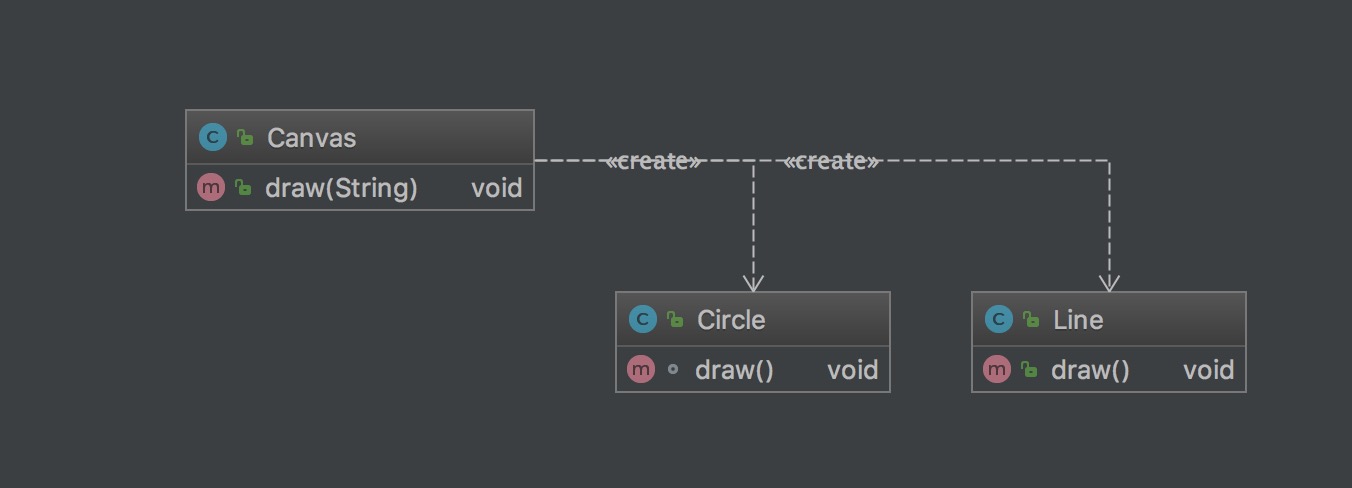Click the Line draw() method icon
This screenshot has width=1352, height=488.
click(x=996, y=369)
